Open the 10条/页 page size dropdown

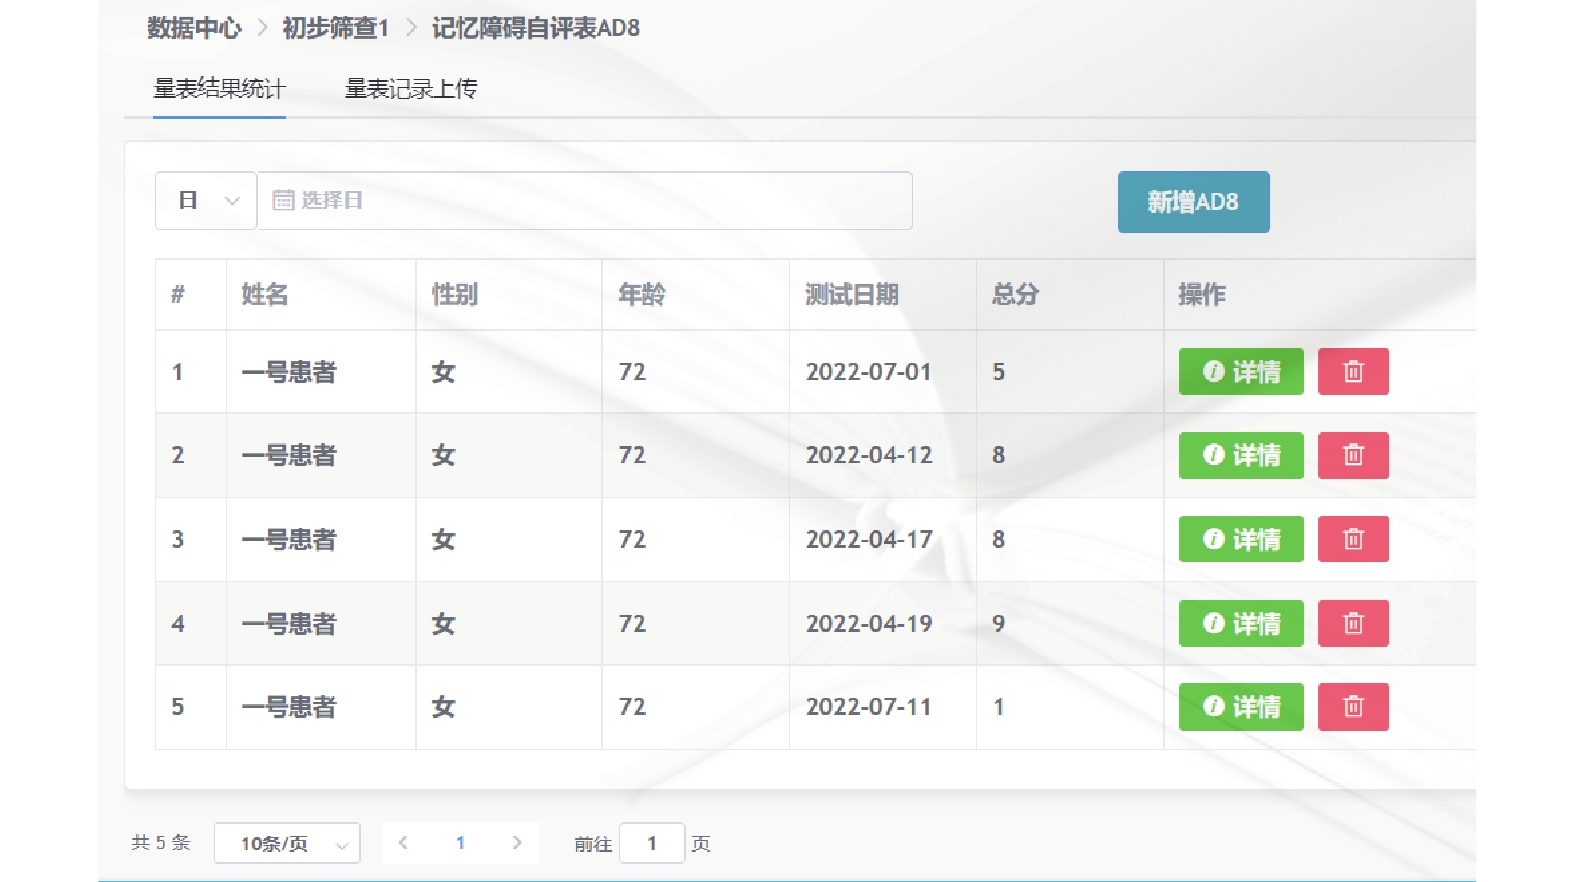[x=287, y=843]
